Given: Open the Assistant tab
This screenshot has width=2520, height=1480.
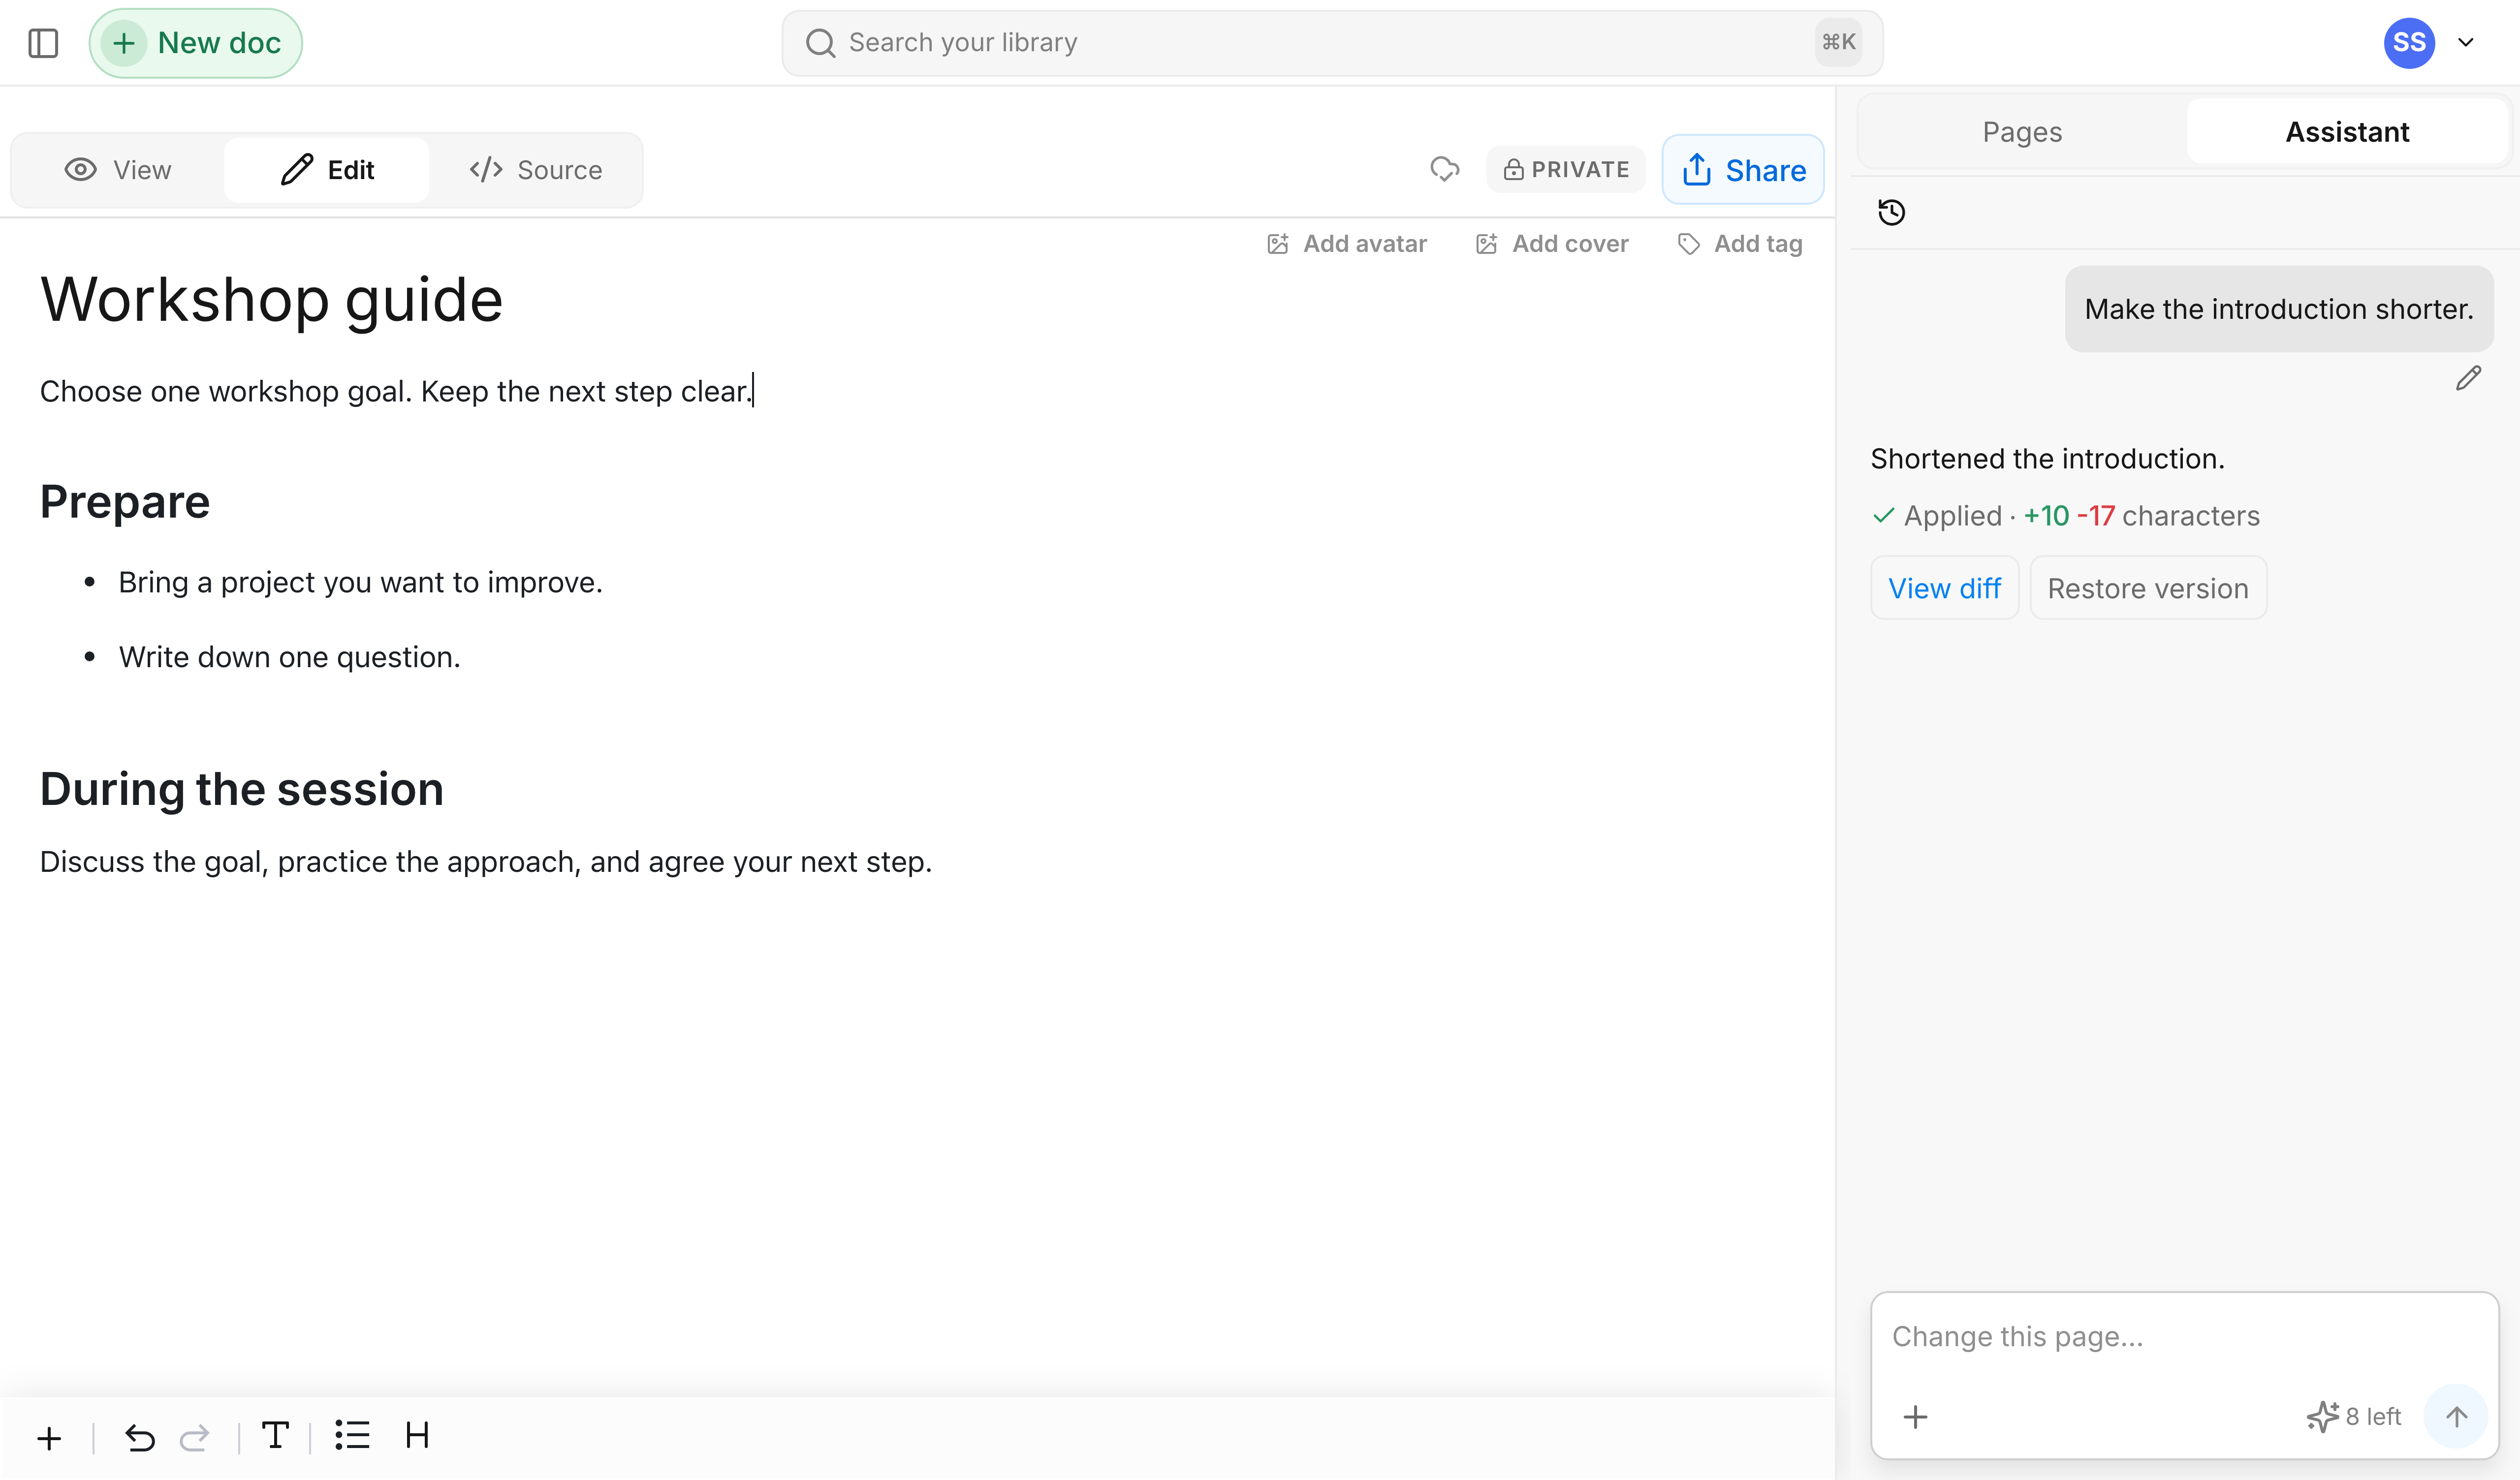Looking at the screenshot, I should 2347,132.
